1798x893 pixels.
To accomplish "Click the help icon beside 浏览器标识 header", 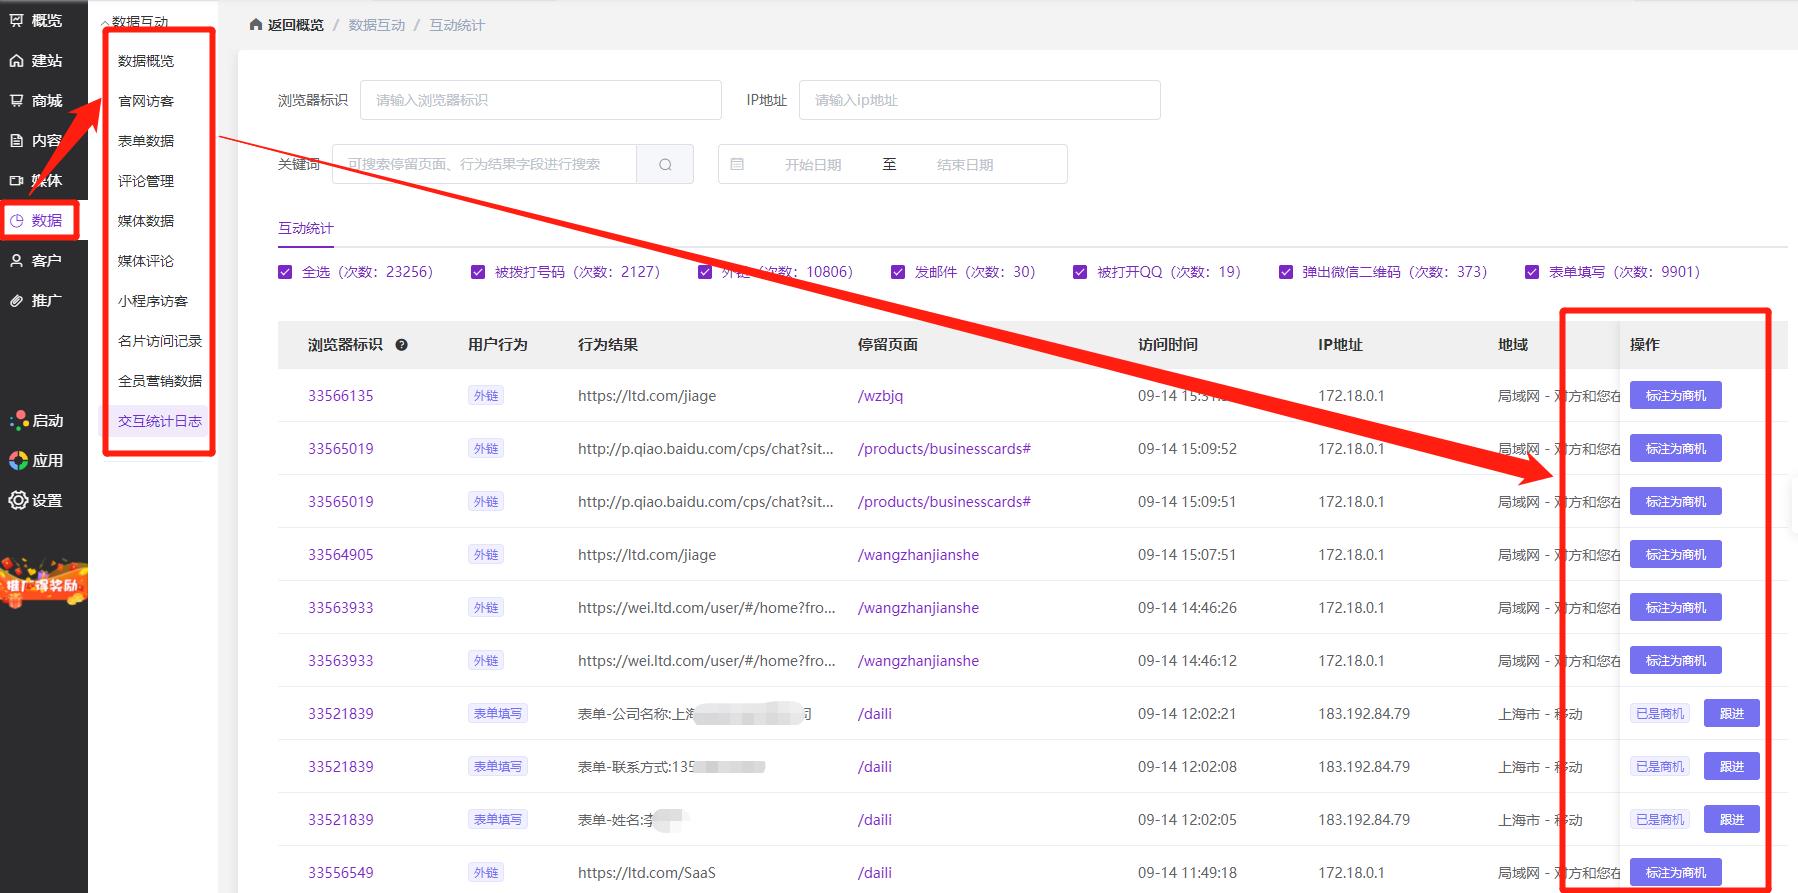I will [401, 345].
